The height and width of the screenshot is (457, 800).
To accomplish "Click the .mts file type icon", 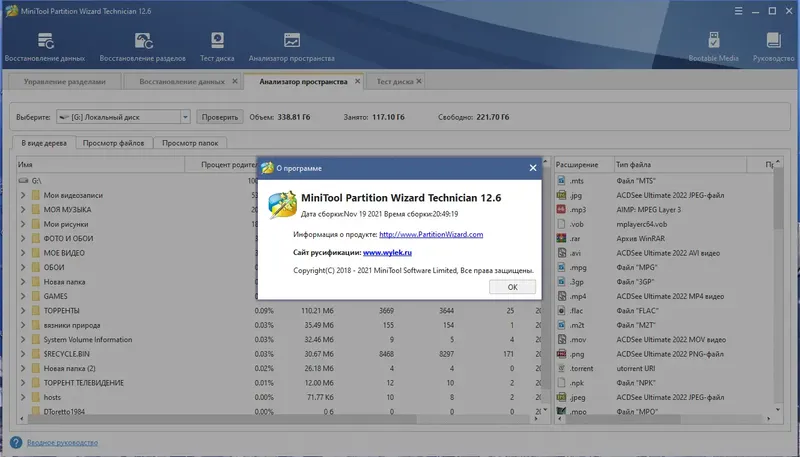I will [x=561, y=181].
